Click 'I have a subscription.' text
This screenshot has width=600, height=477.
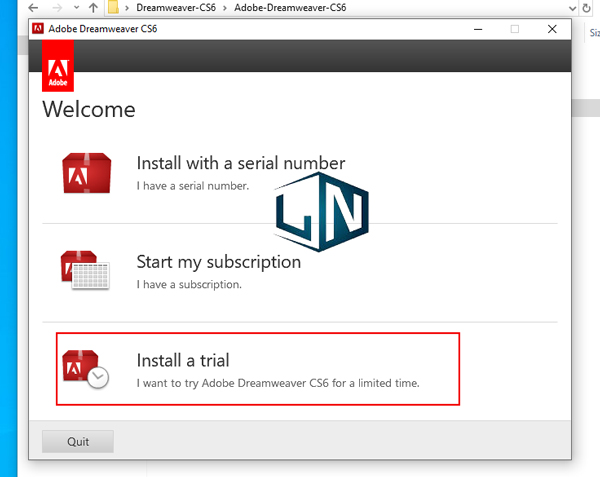pyautogui.click(x=189, y=285)
